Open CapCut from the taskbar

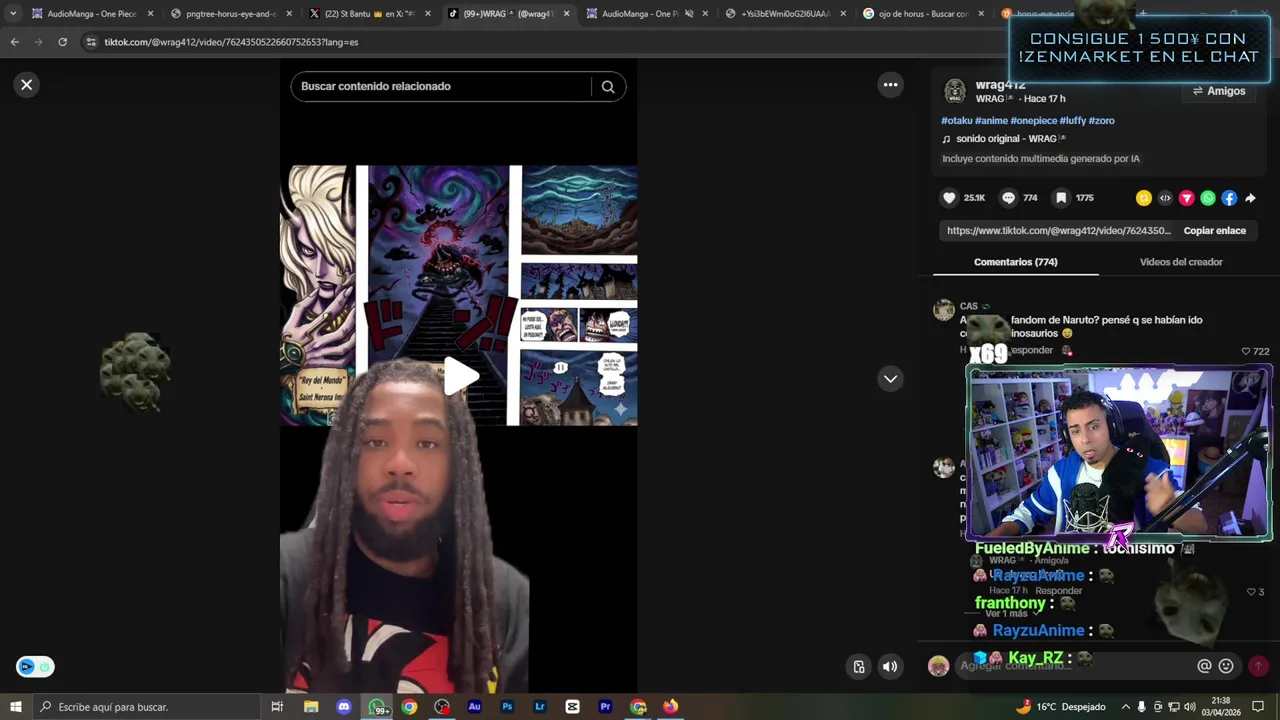tap(572, 707)
